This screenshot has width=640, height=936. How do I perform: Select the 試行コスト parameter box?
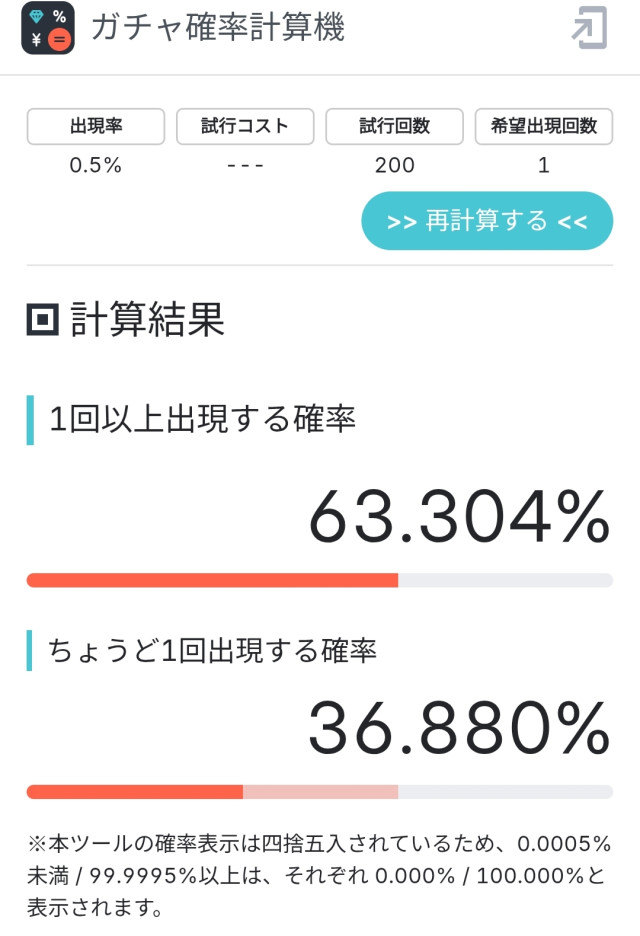245,126
